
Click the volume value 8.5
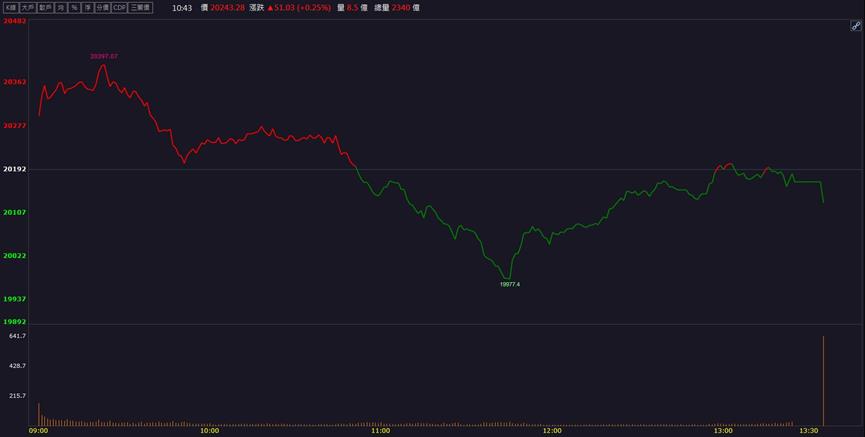tap(353, 8)
